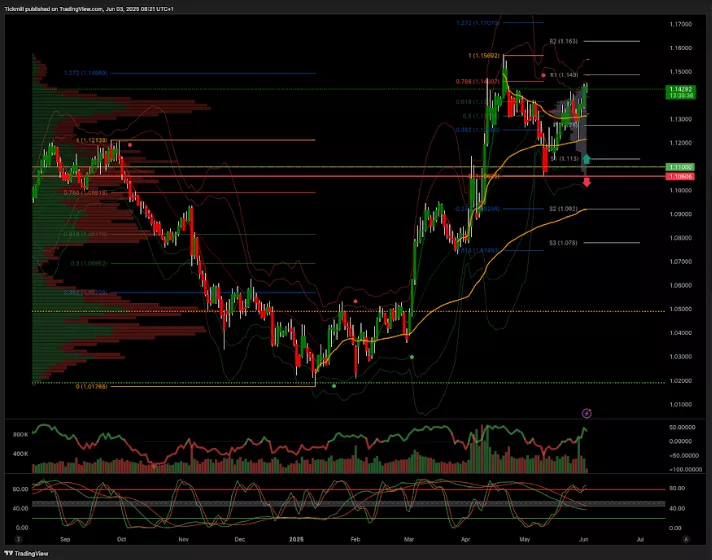Click the Apr label on the time axis

[x=465, y=536]
